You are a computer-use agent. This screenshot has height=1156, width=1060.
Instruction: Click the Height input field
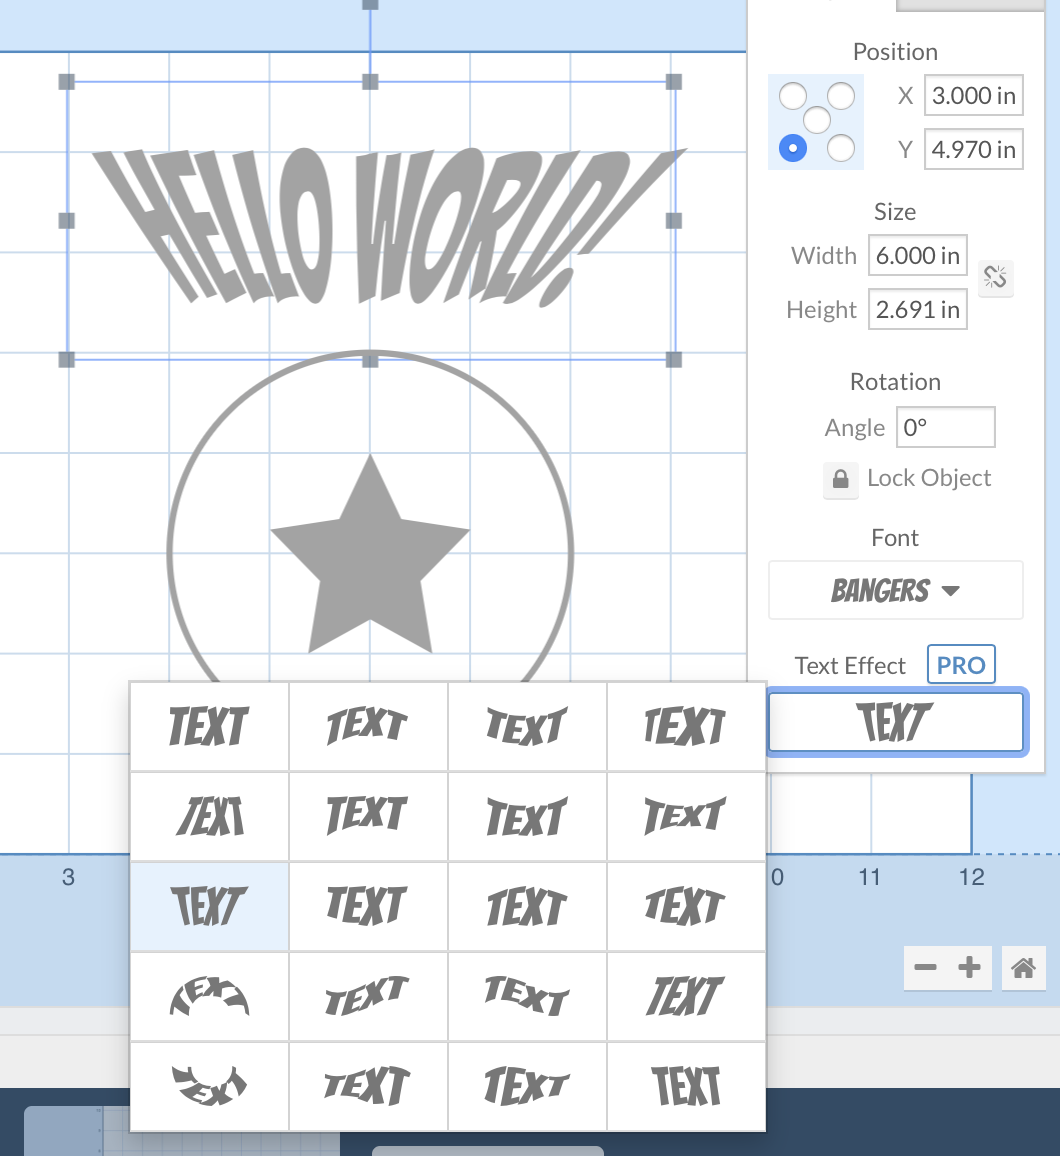[918, 309]
